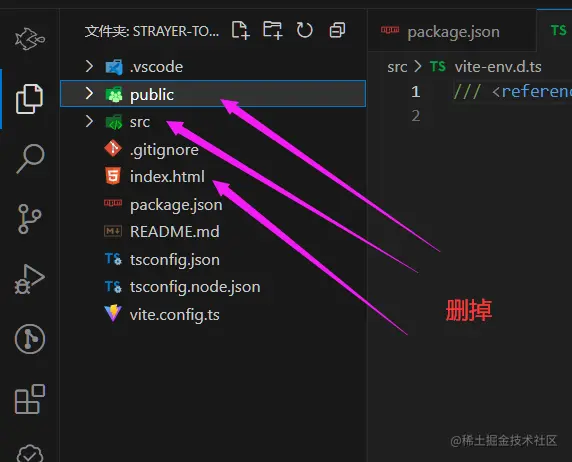Viewport: 572px width, 462px height.
Task: Click src in the breadcrumb path
Action: tap(397, 67)
